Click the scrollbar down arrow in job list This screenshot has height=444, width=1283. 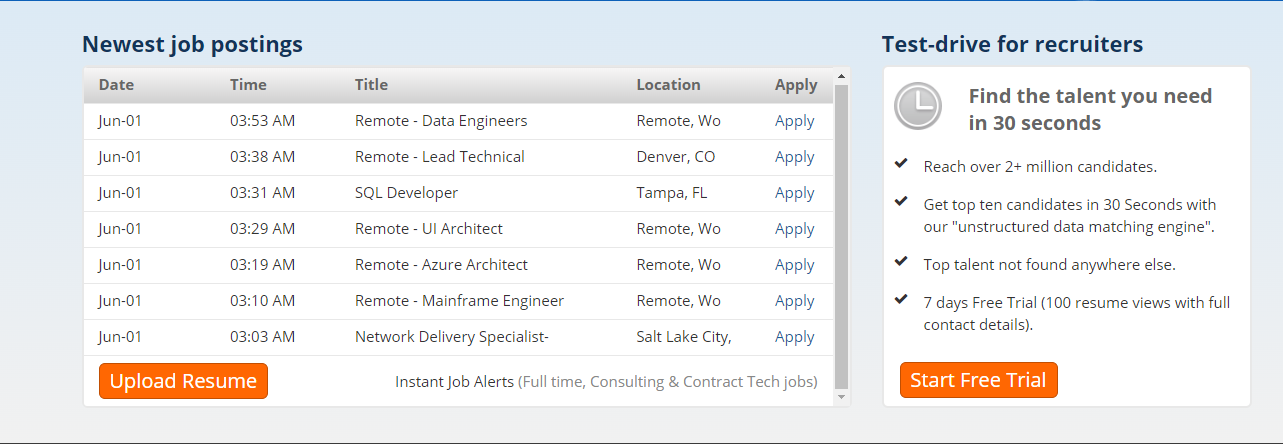coord(841,397)
